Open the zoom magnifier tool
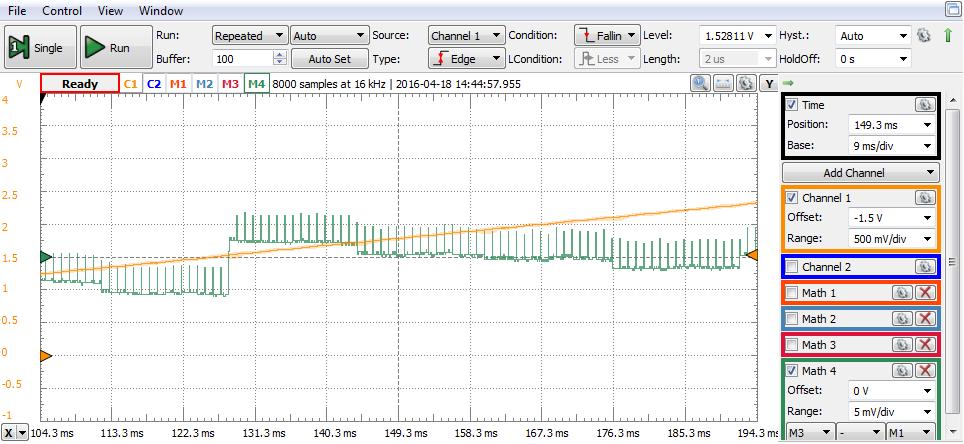Viewport: 964px width, 444px height. click(700, 83)
